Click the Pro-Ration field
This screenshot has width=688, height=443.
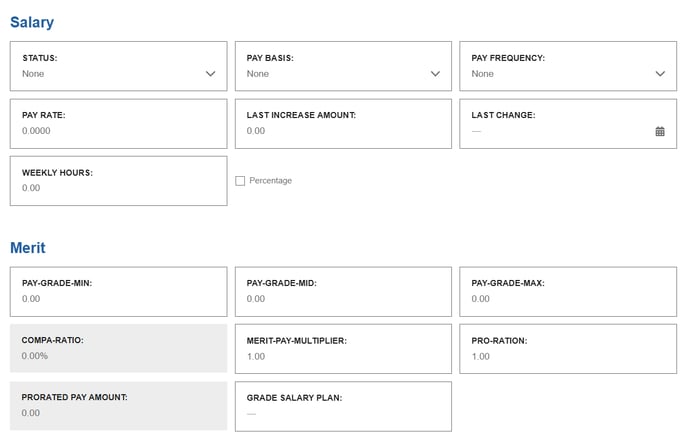click(568, 349)
